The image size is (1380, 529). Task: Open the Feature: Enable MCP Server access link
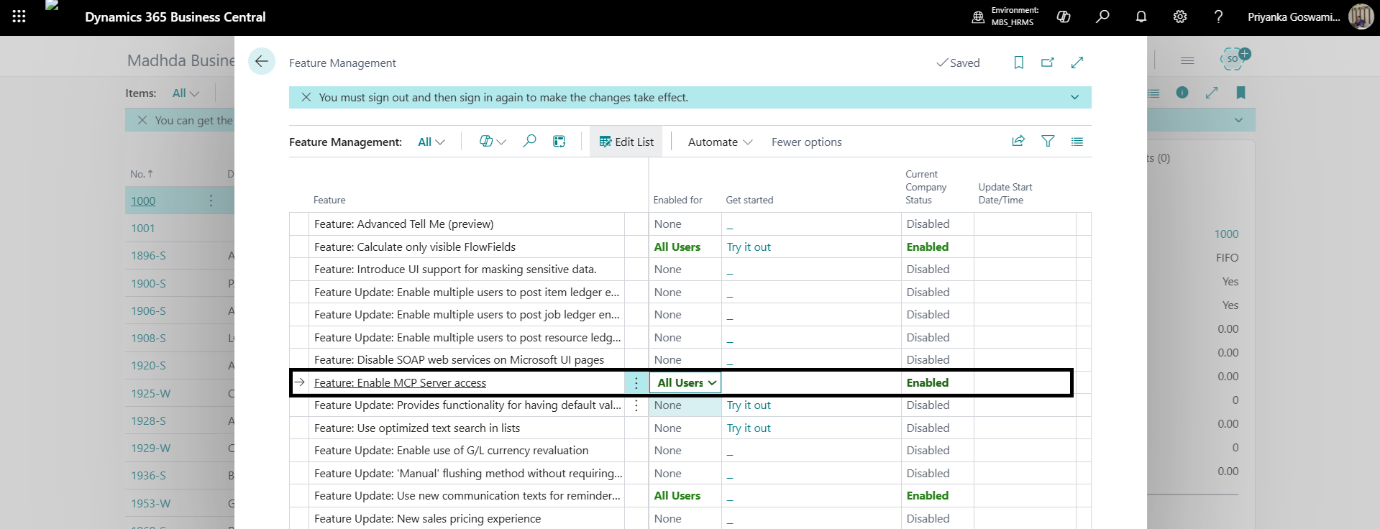pos(400,383)
